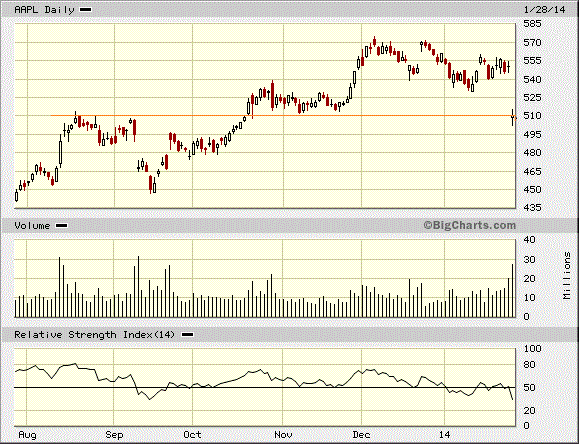Image resolution: width=579 pixels, height=444 pixels.
Task: Click the last candlestick near the 510 level
Action: click(x=513, y=117)
